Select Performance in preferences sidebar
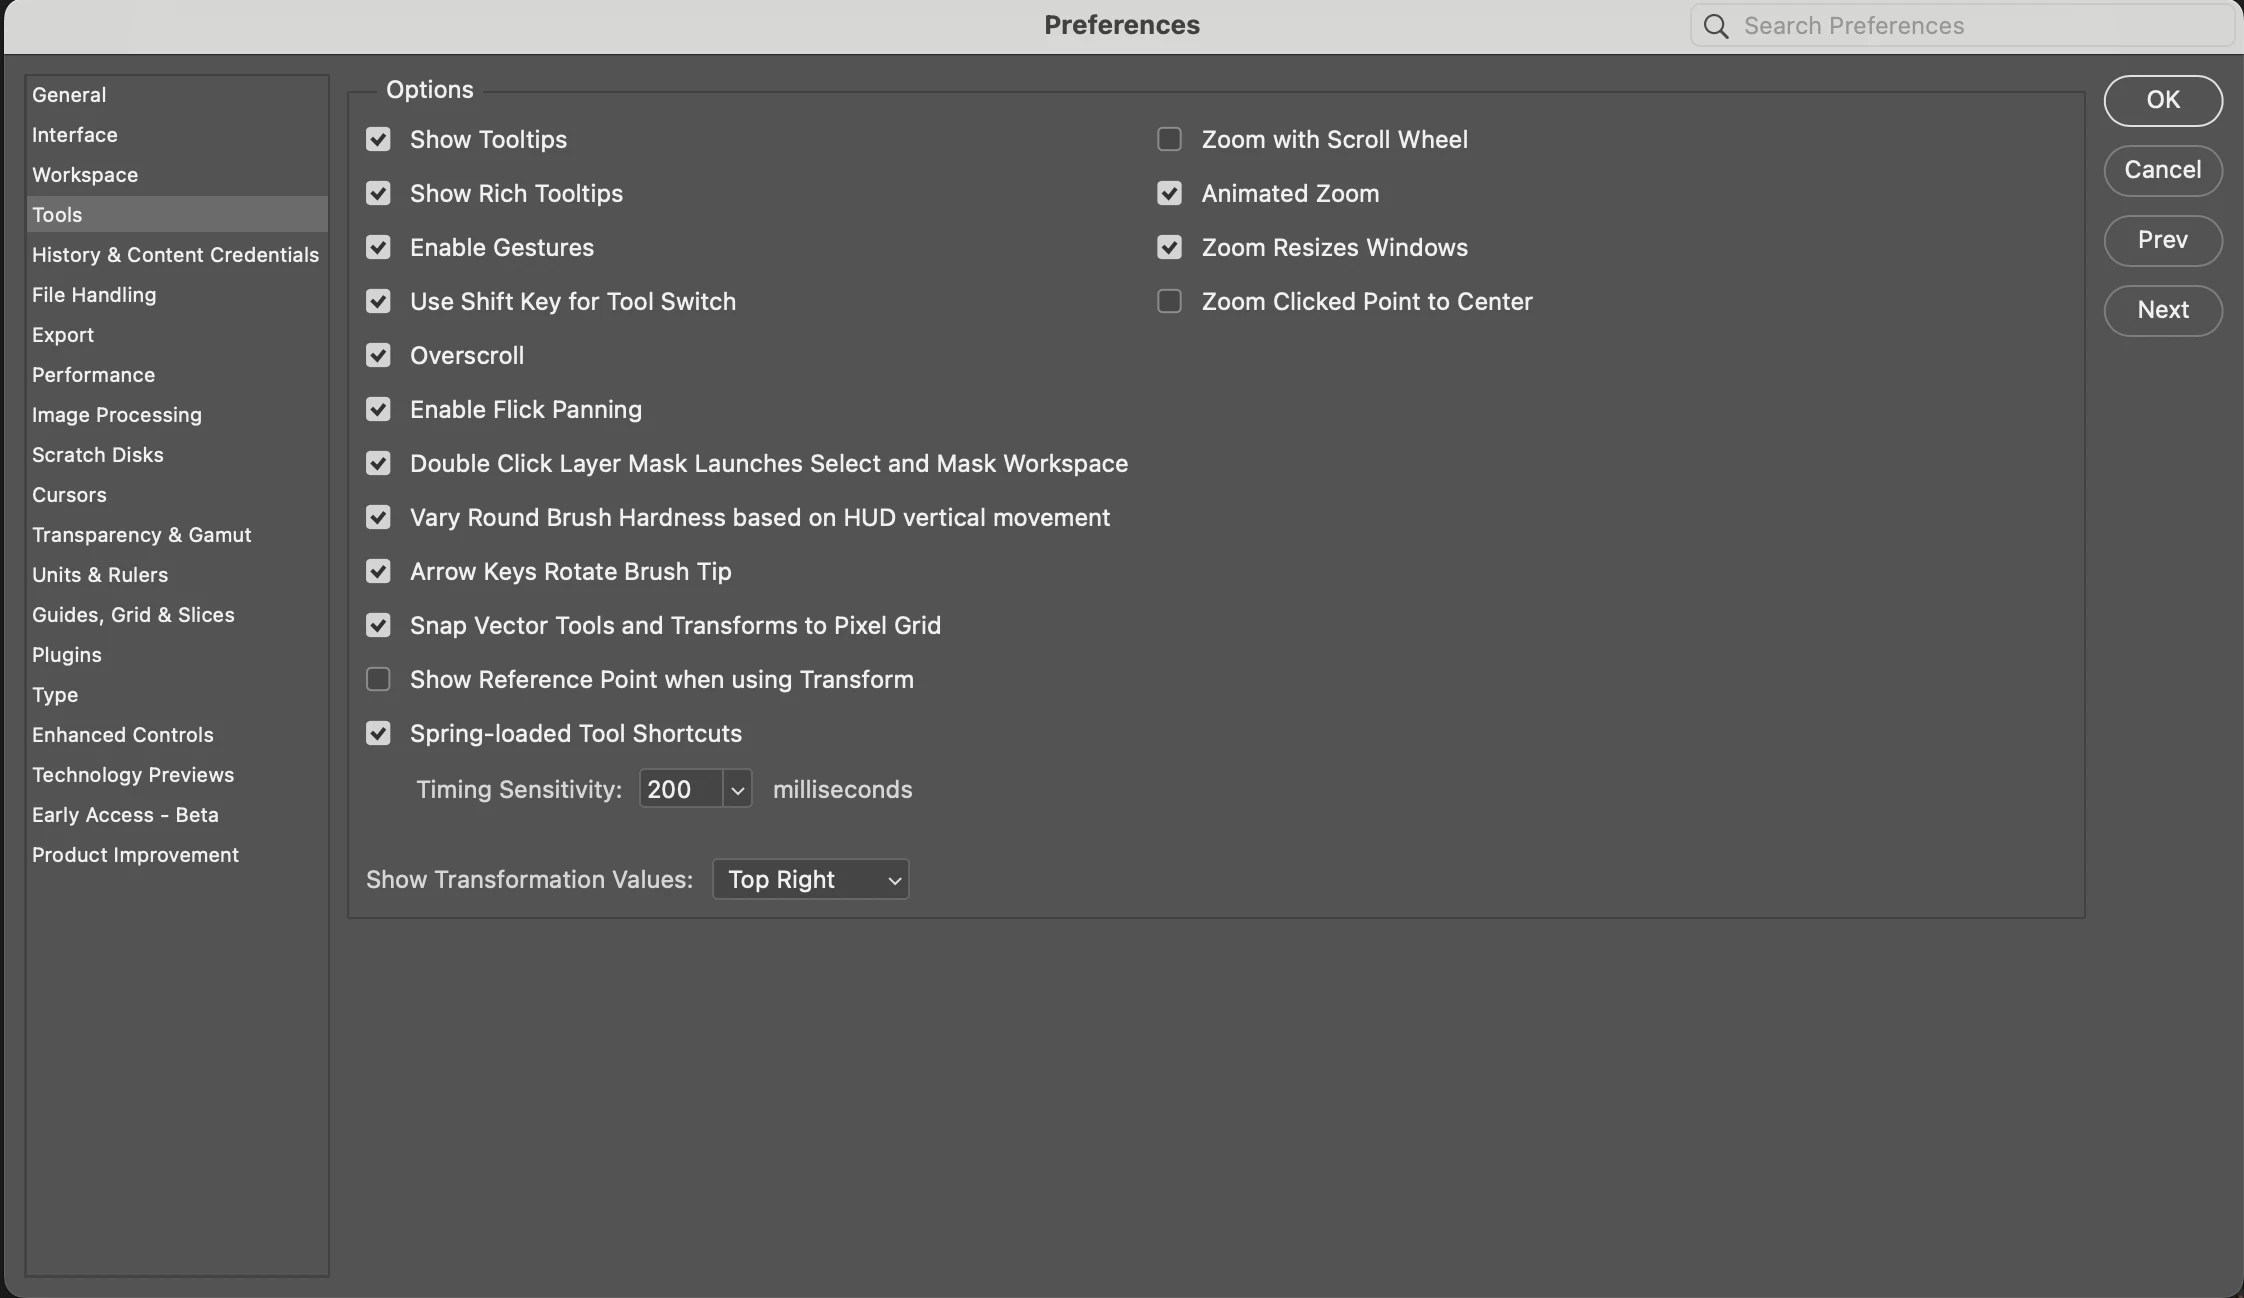The width and height of the screenshot is (2244, 1298). [x=93, y=375]
